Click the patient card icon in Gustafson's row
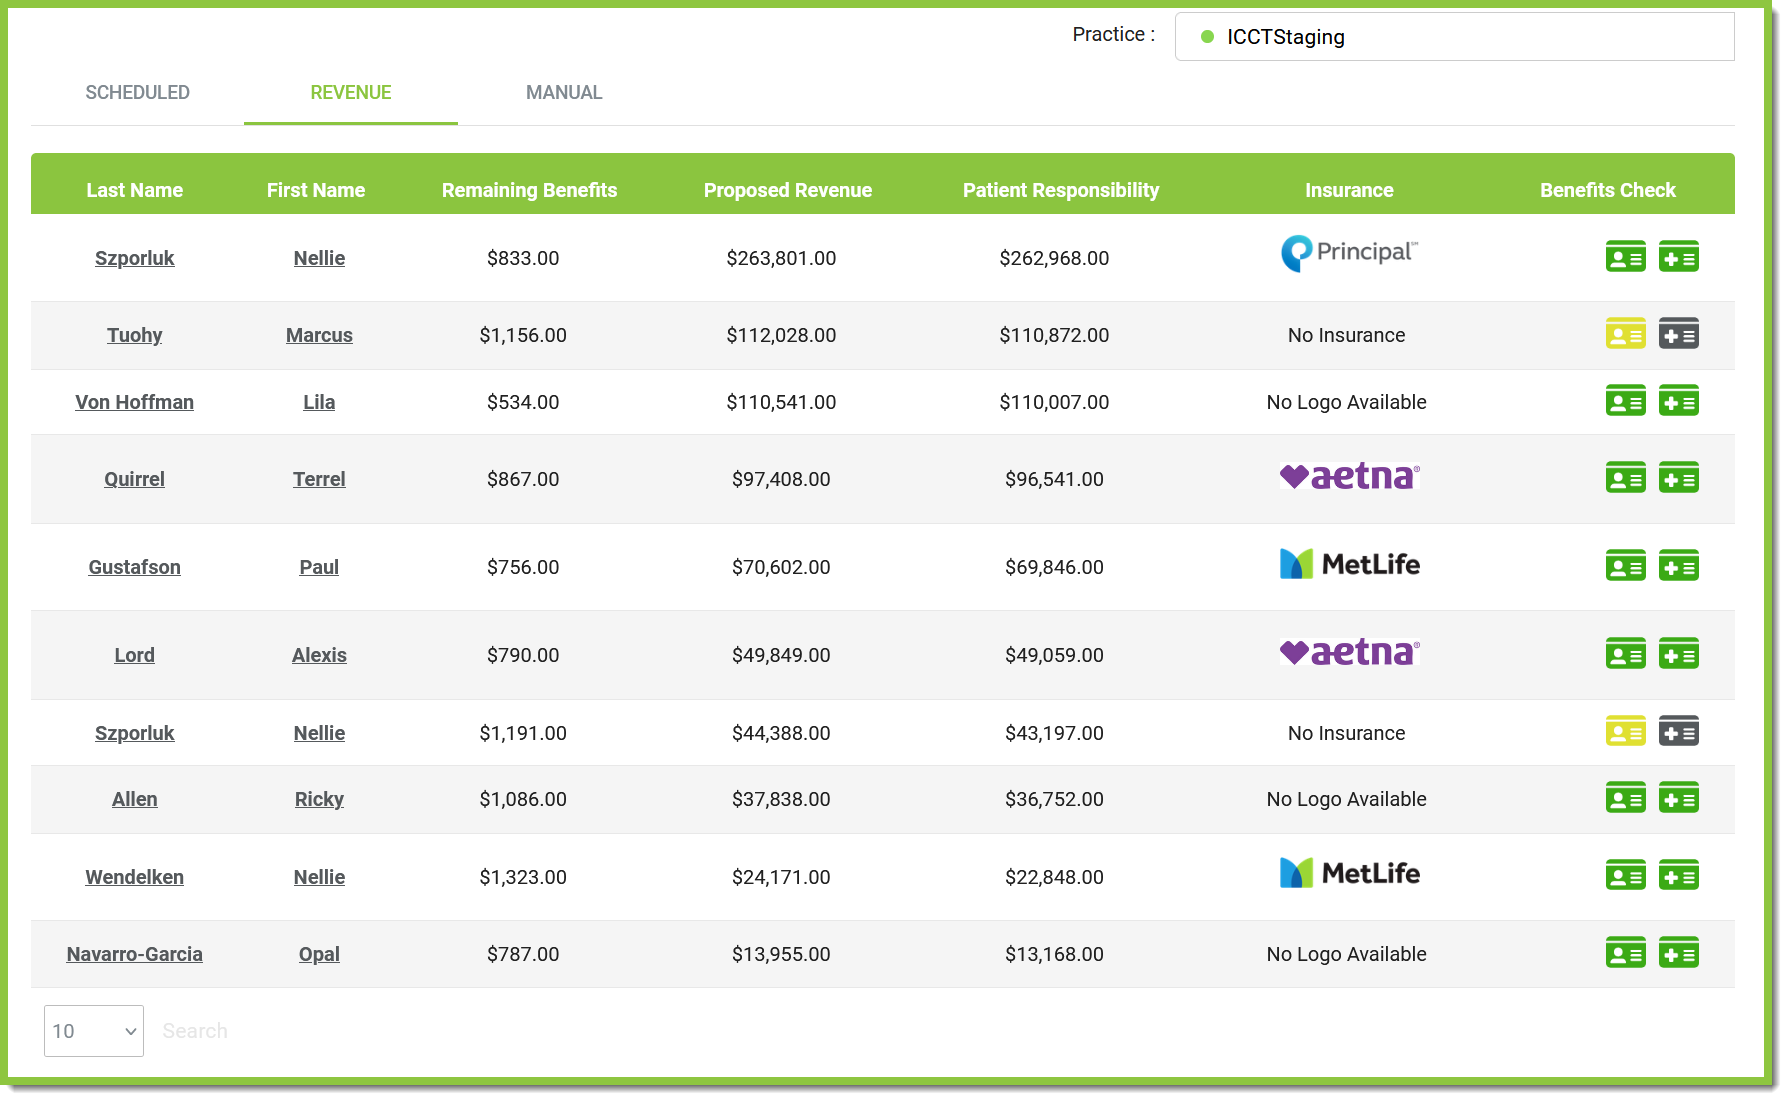The height and width of the screenshot is (1100, 1787). [x=1626, y=566]
